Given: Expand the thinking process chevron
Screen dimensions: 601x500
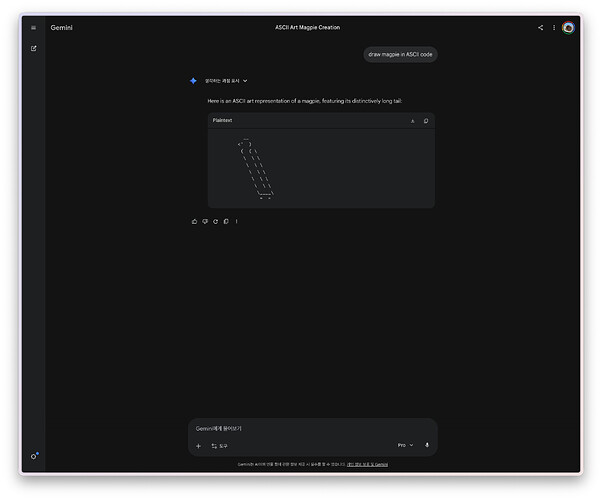Looking at the screenshot, I should coord(245,81).
